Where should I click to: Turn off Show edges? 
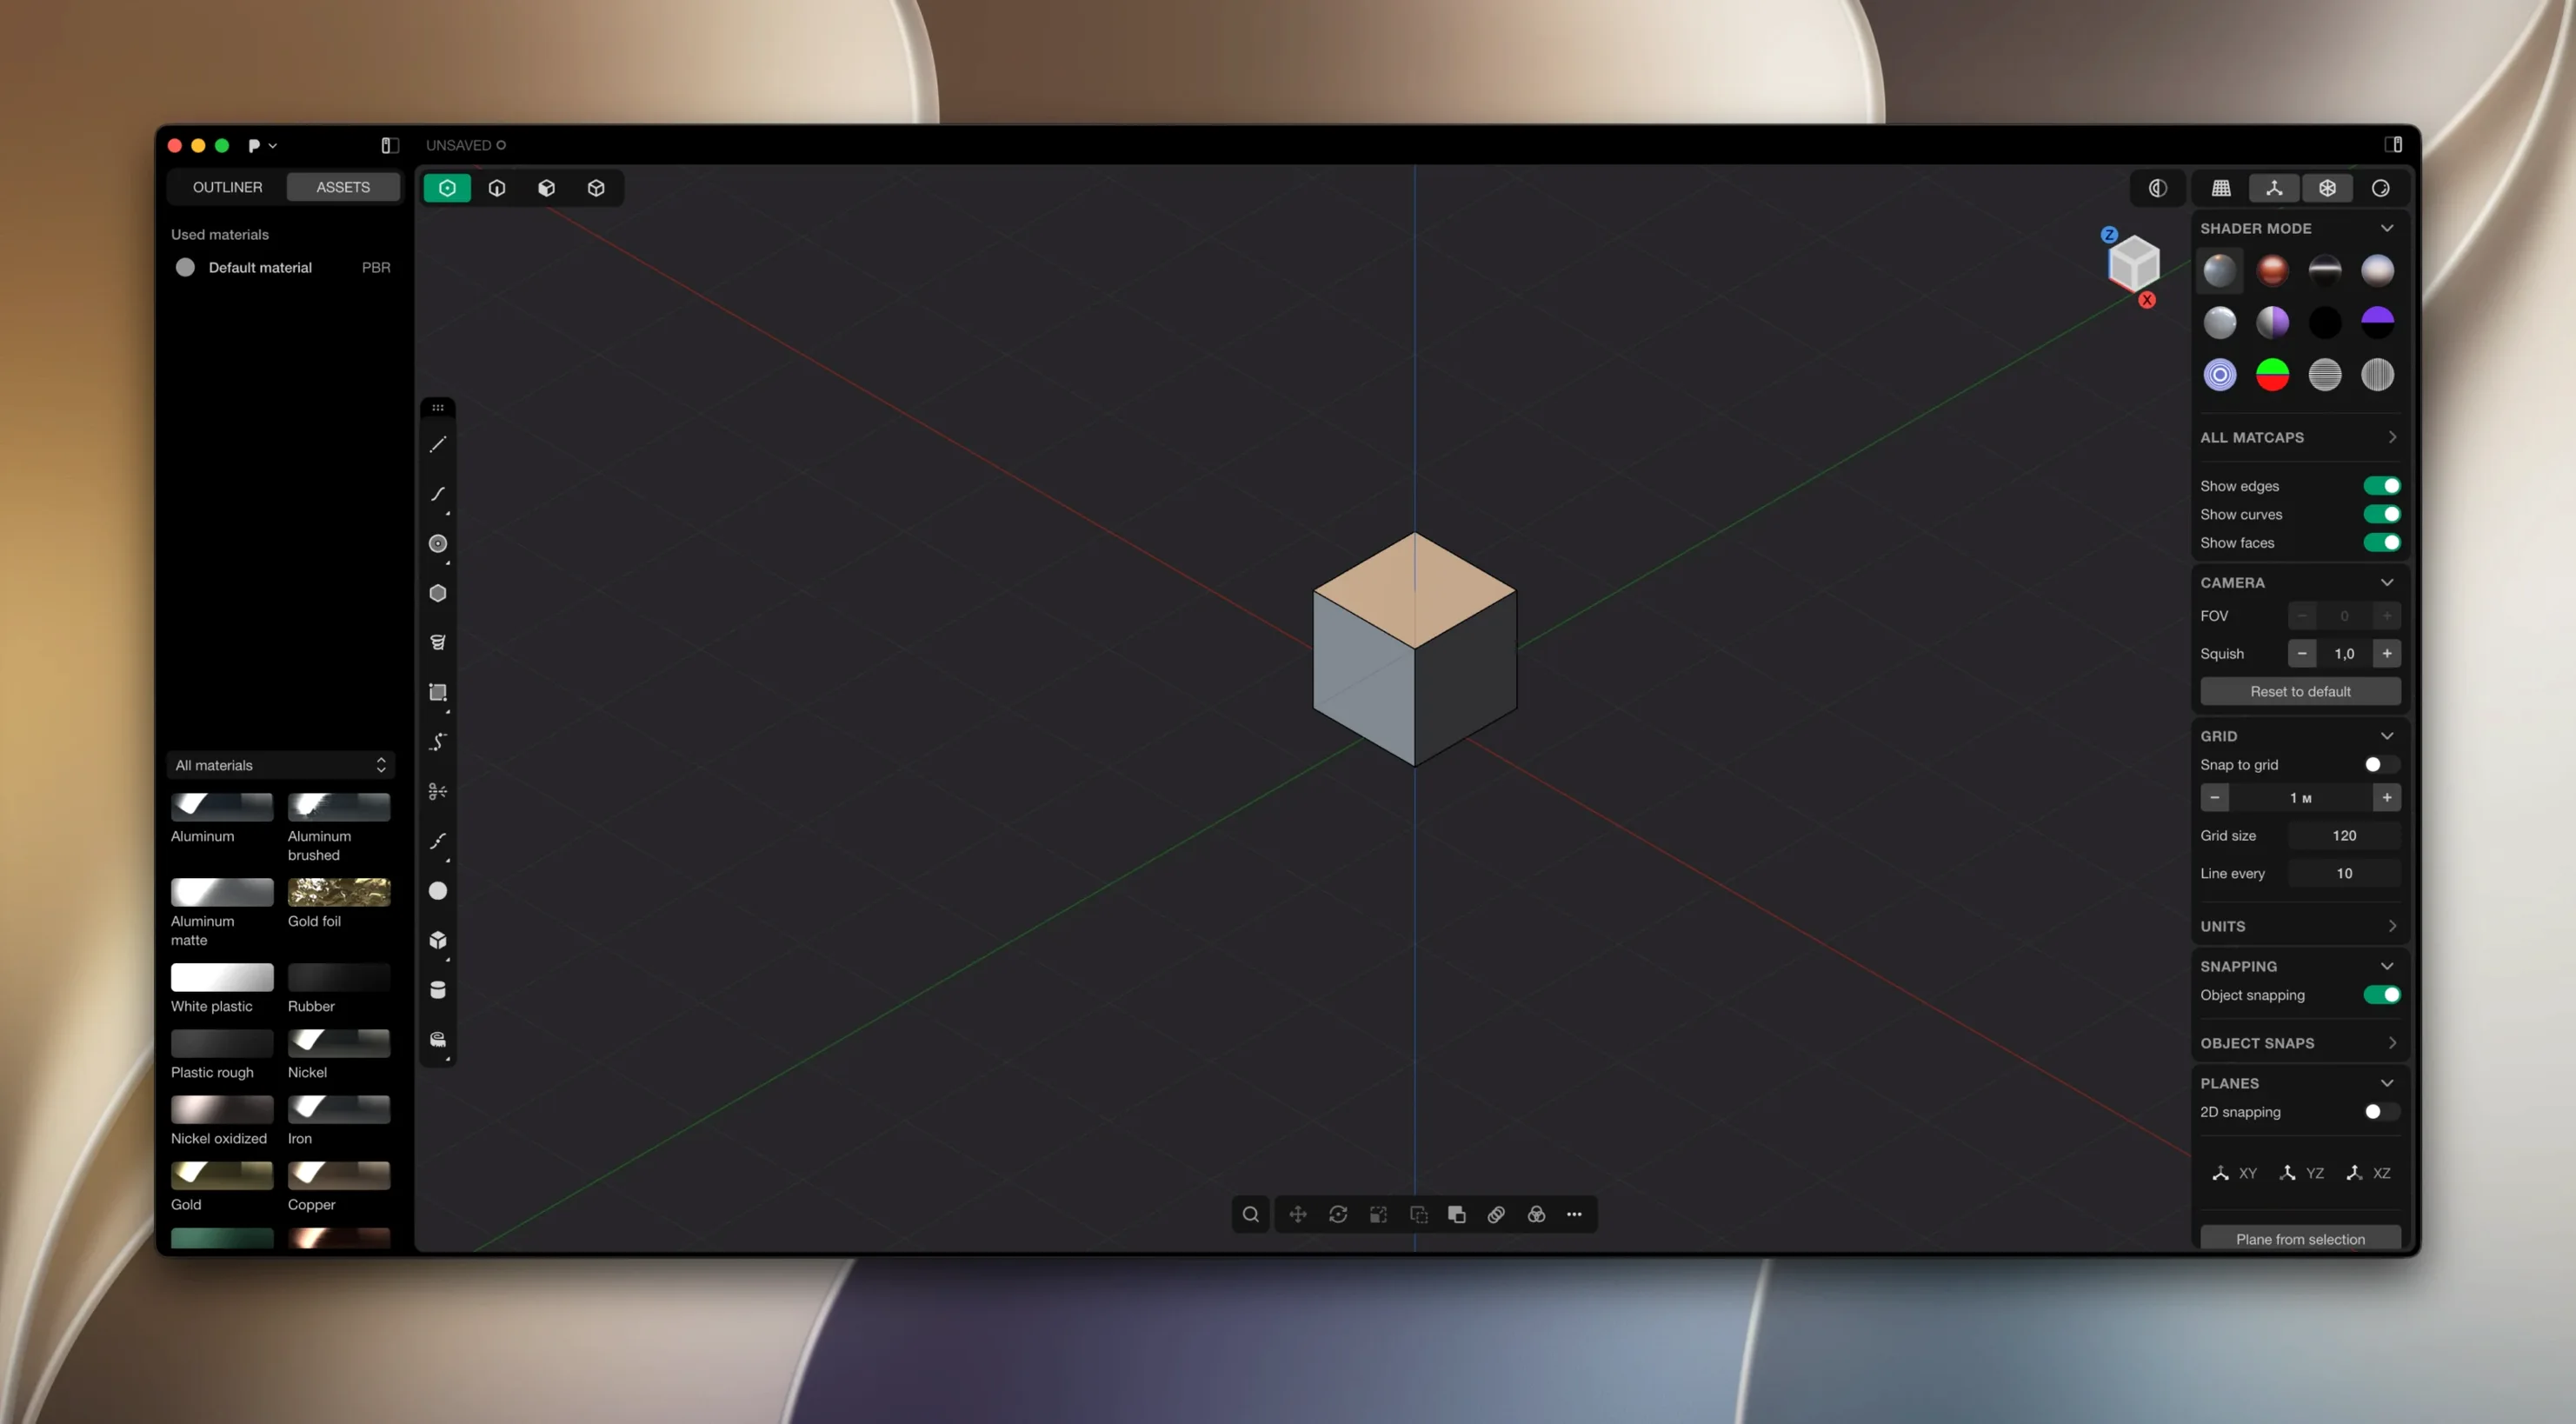pos(2382,486)
